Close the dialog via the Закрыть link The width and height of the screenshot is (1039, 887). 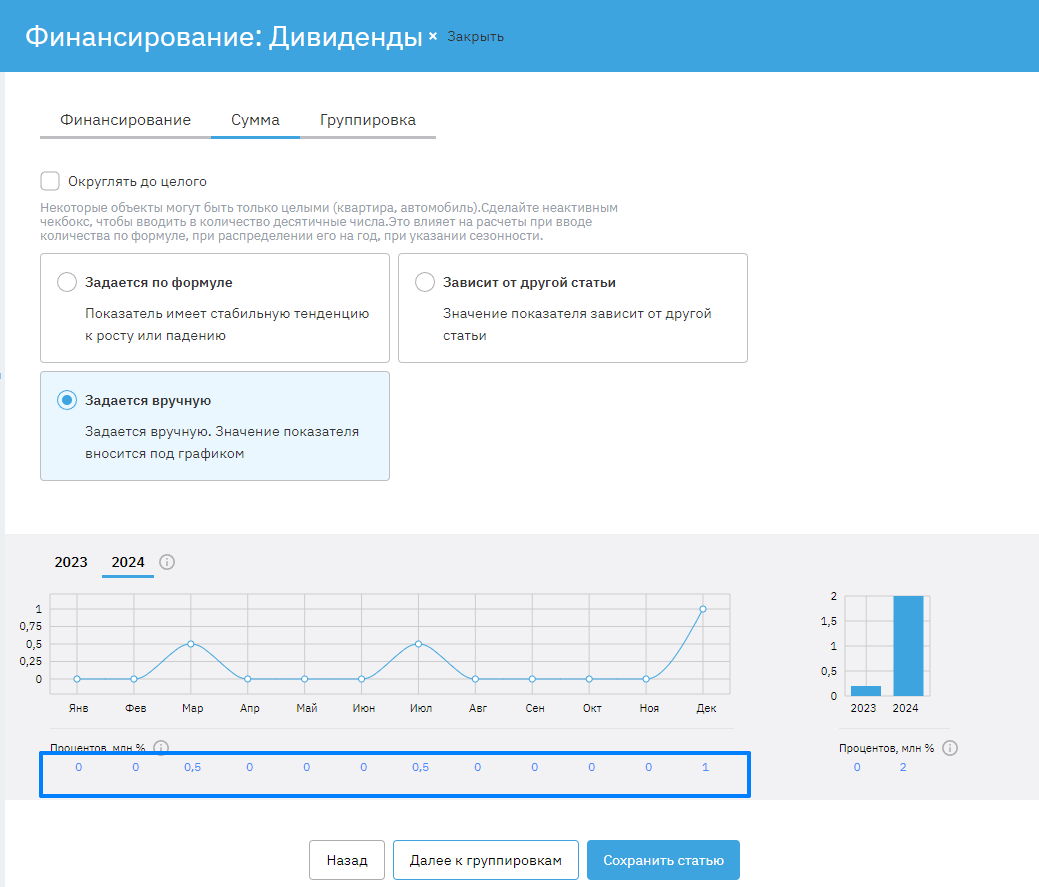[x=475, y=37]
